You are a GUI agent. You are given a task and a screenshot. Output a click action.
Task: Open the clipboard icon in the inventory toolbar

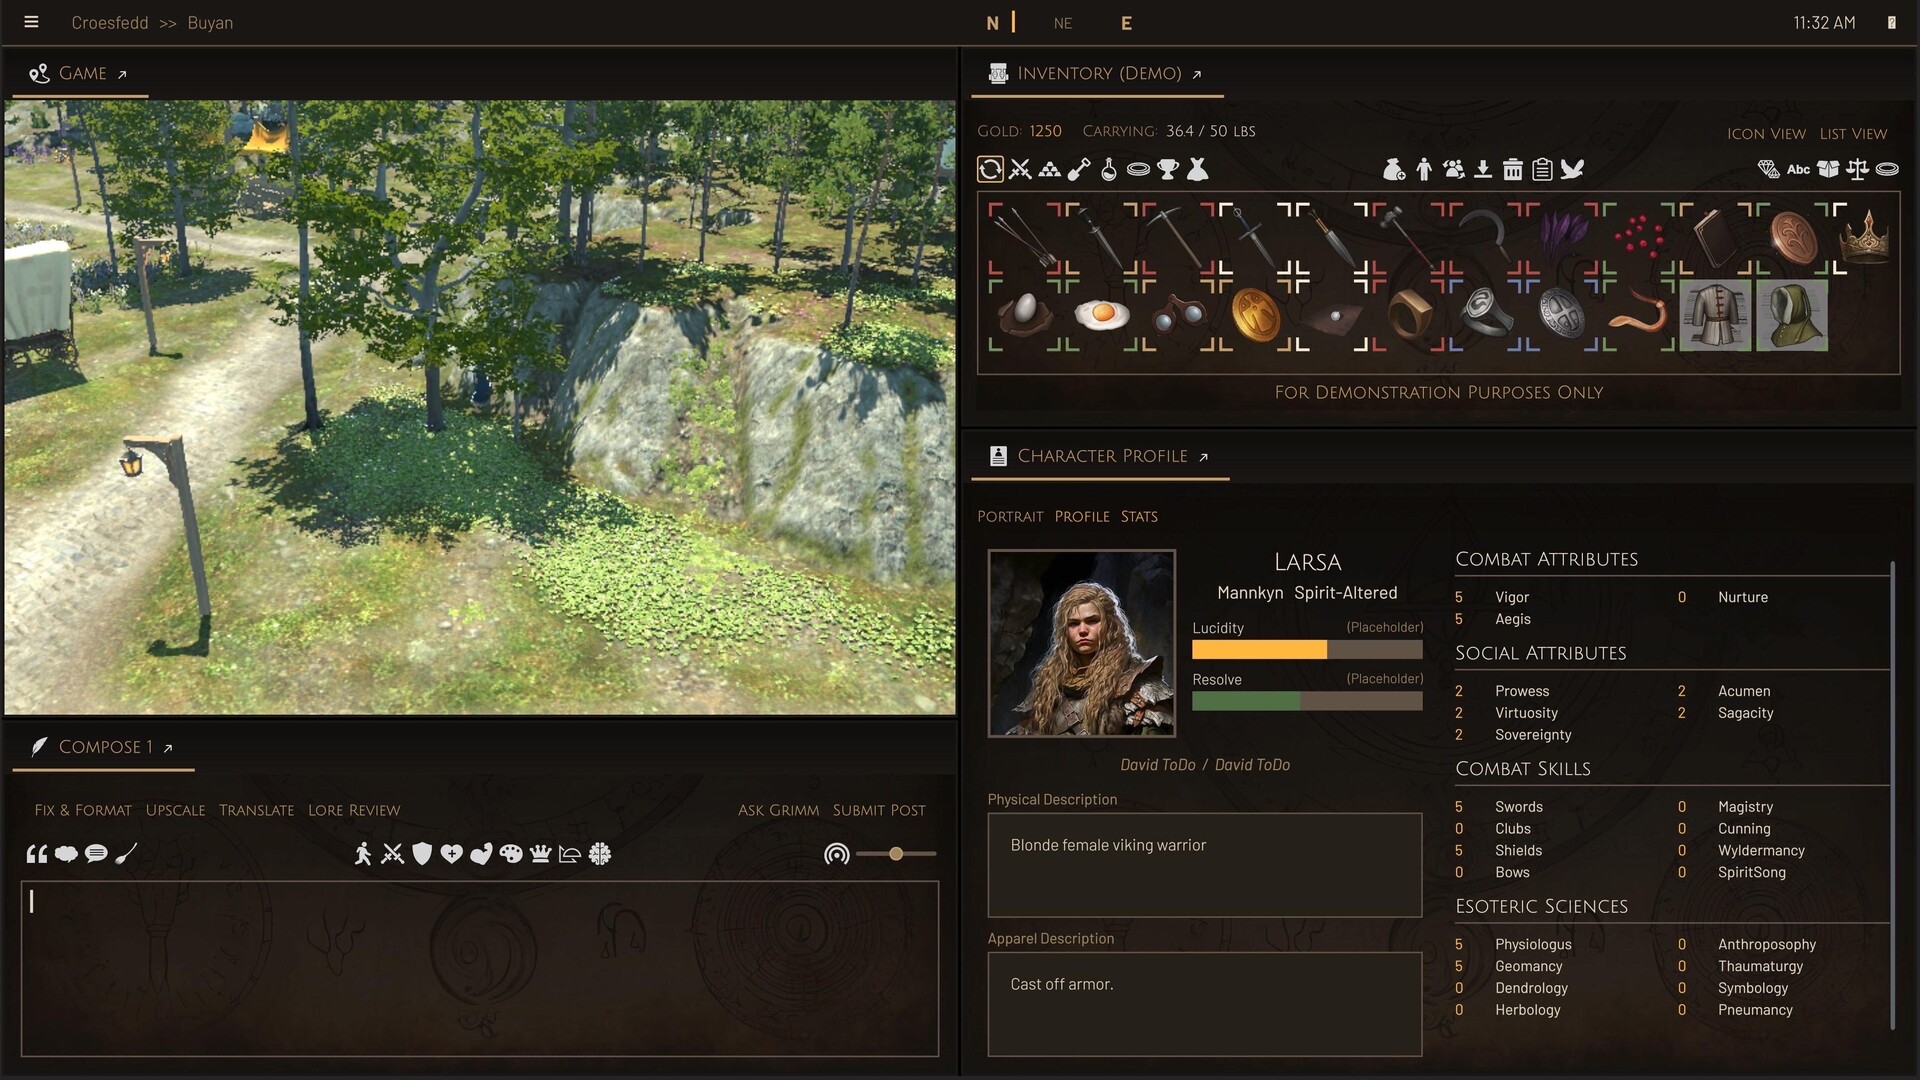[x=1543, y=169]
